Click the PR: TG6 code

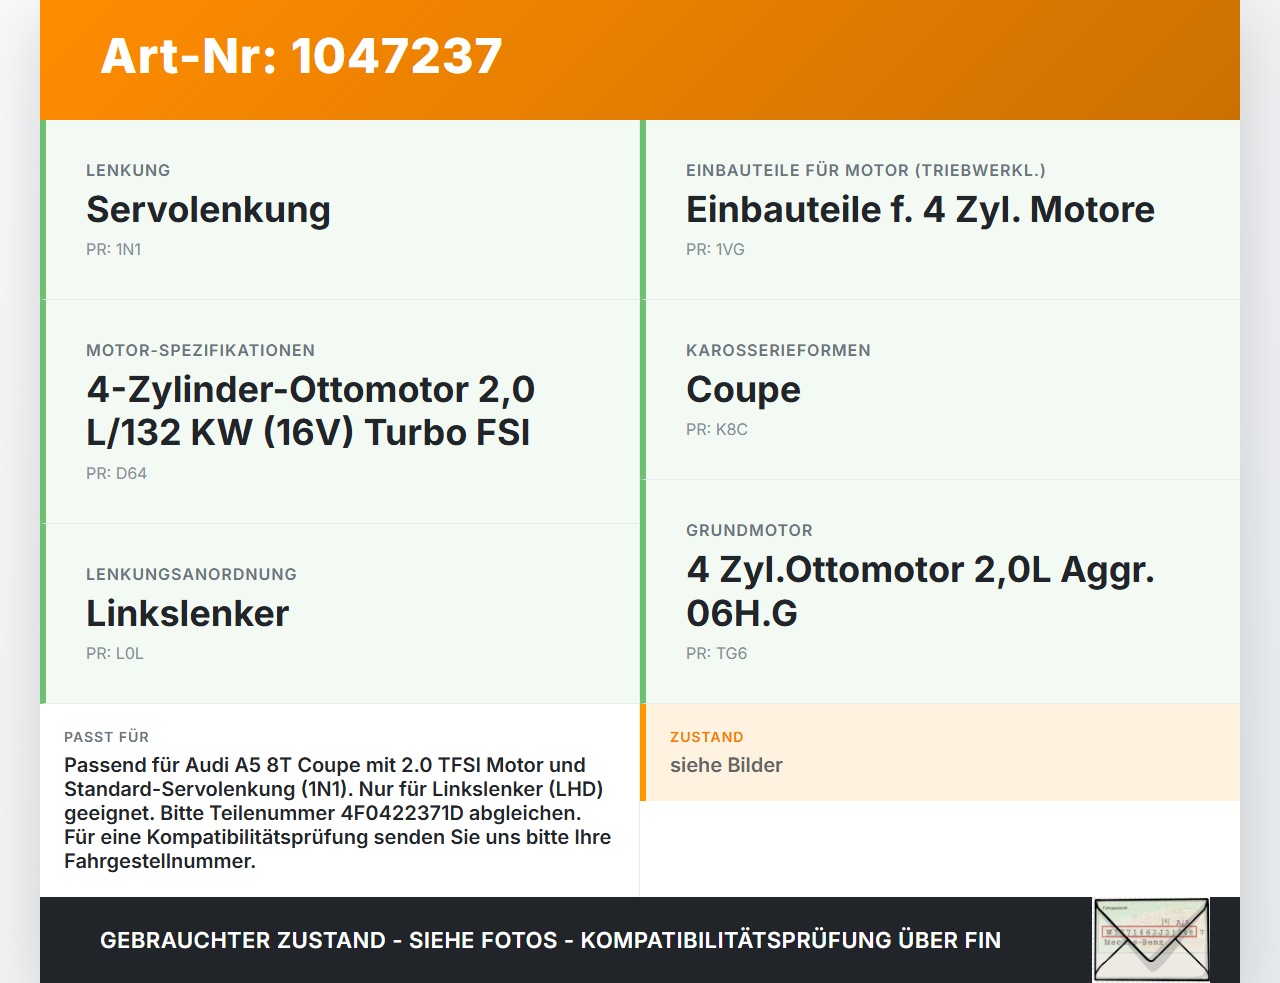(717, 653)
